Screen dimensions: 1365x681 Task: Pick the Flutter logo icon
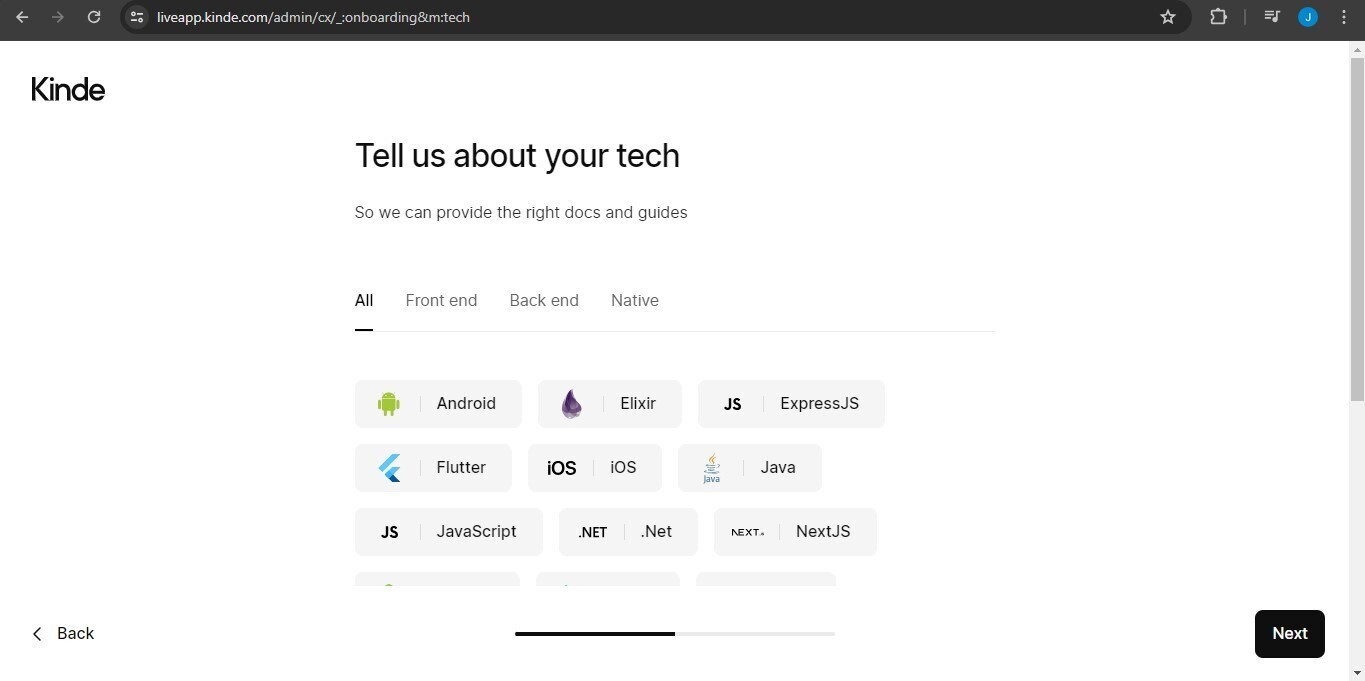[389, 468]
